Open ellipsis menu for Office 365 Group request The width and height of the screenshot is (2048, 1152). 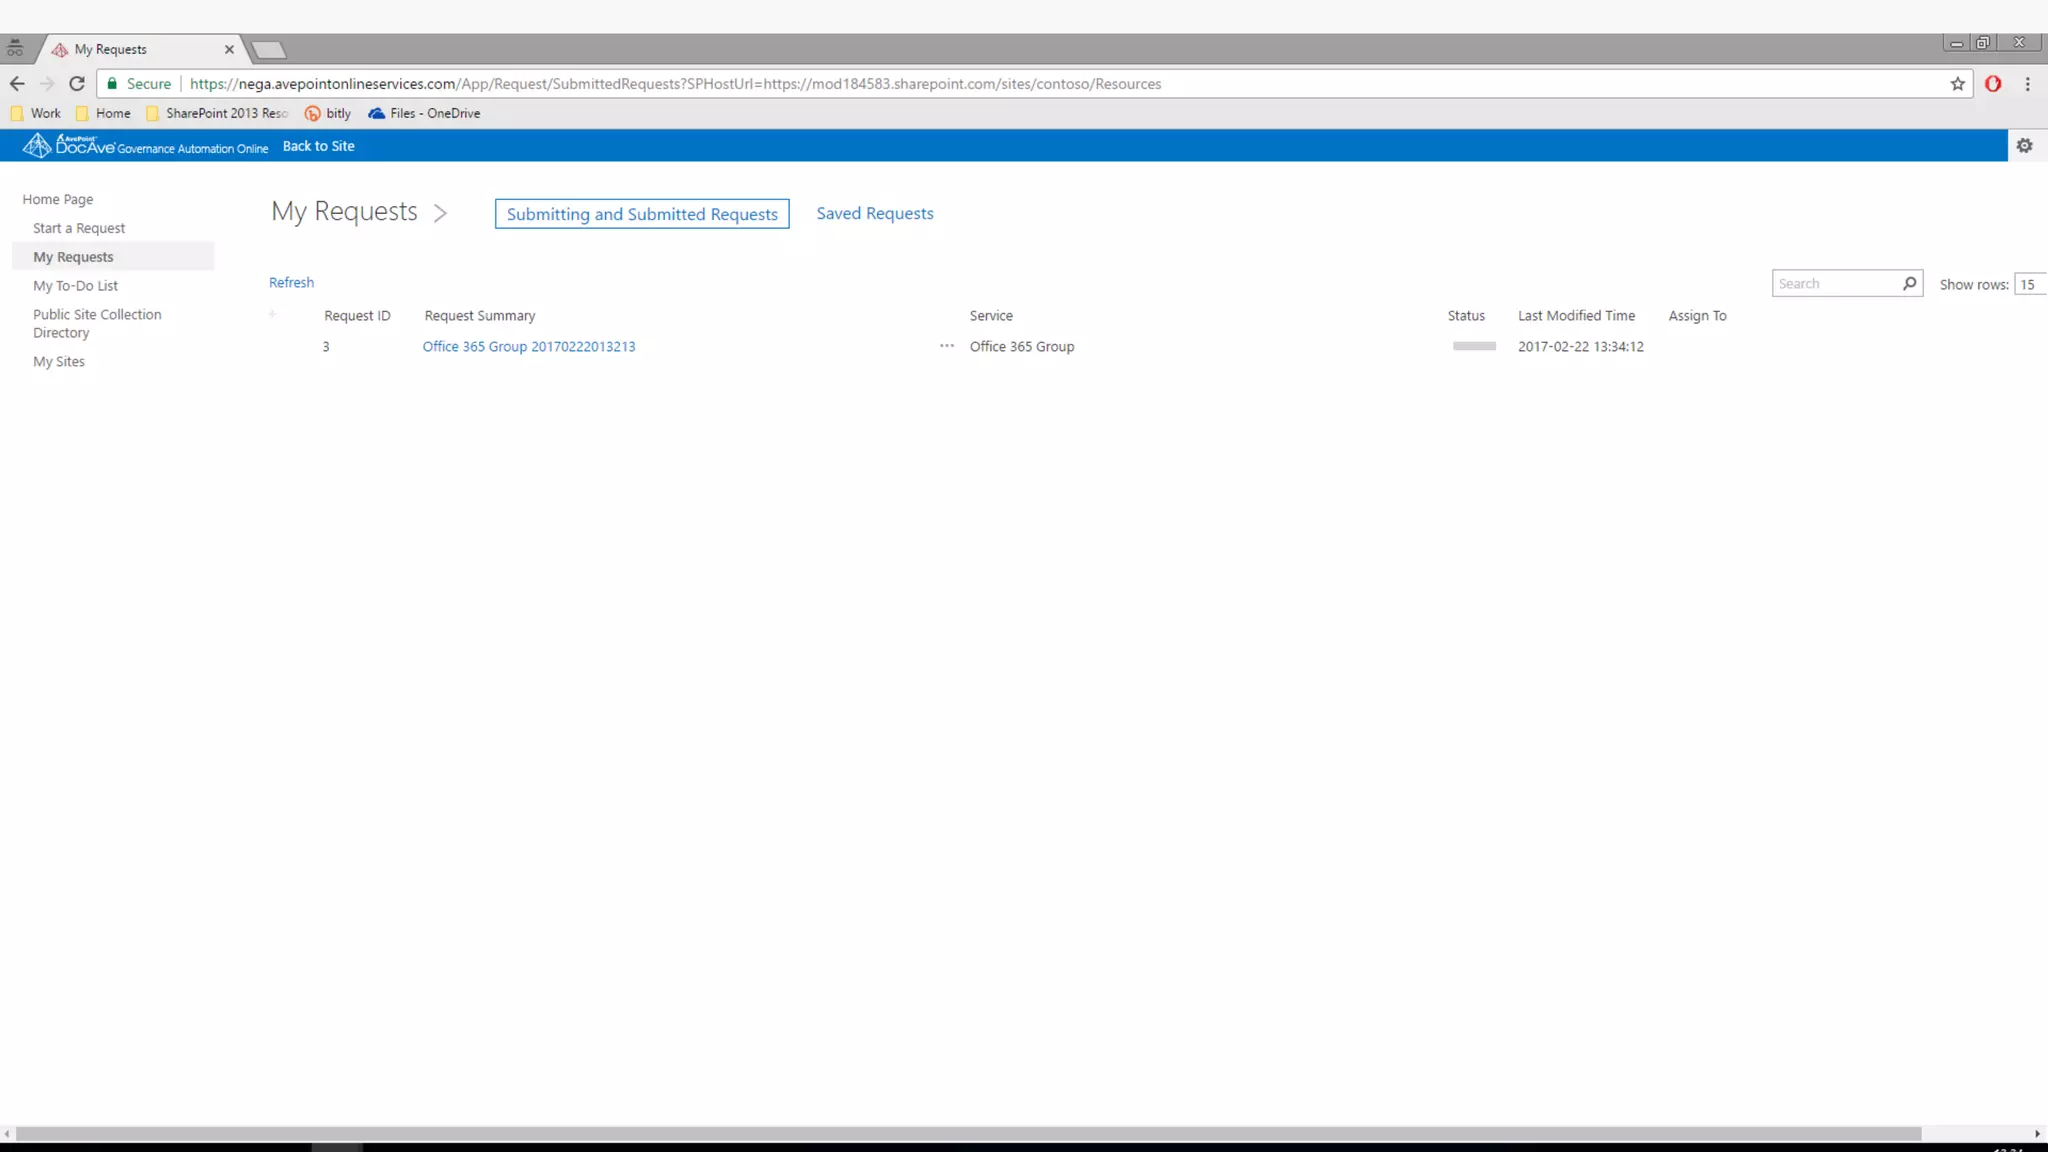pos(946,346)
